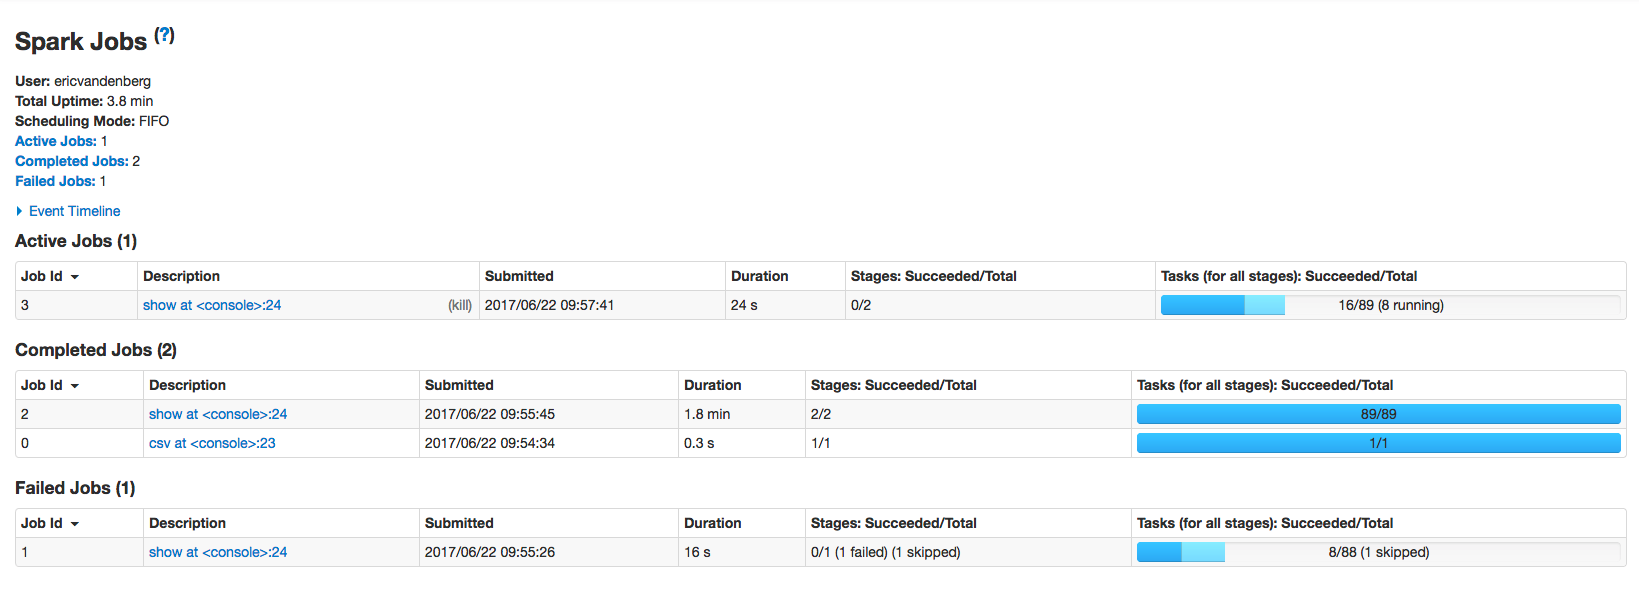Click the Completed Jobs (2) heading

click(x=96, y=350)
